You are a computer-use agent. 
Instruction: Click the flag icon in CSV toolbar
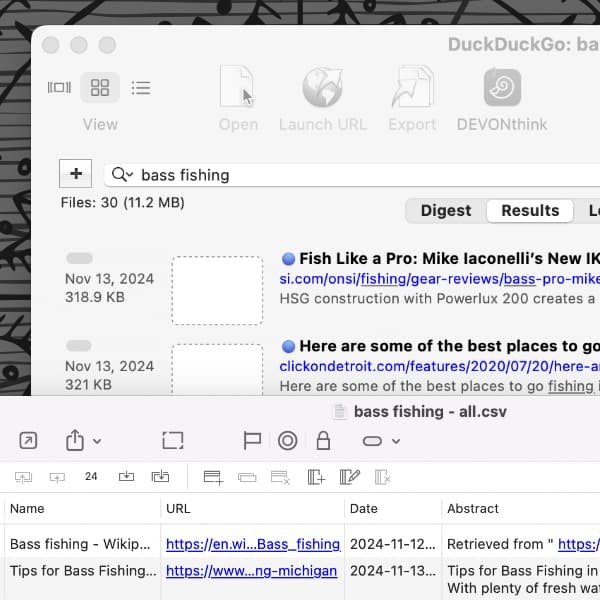[252, 440]
